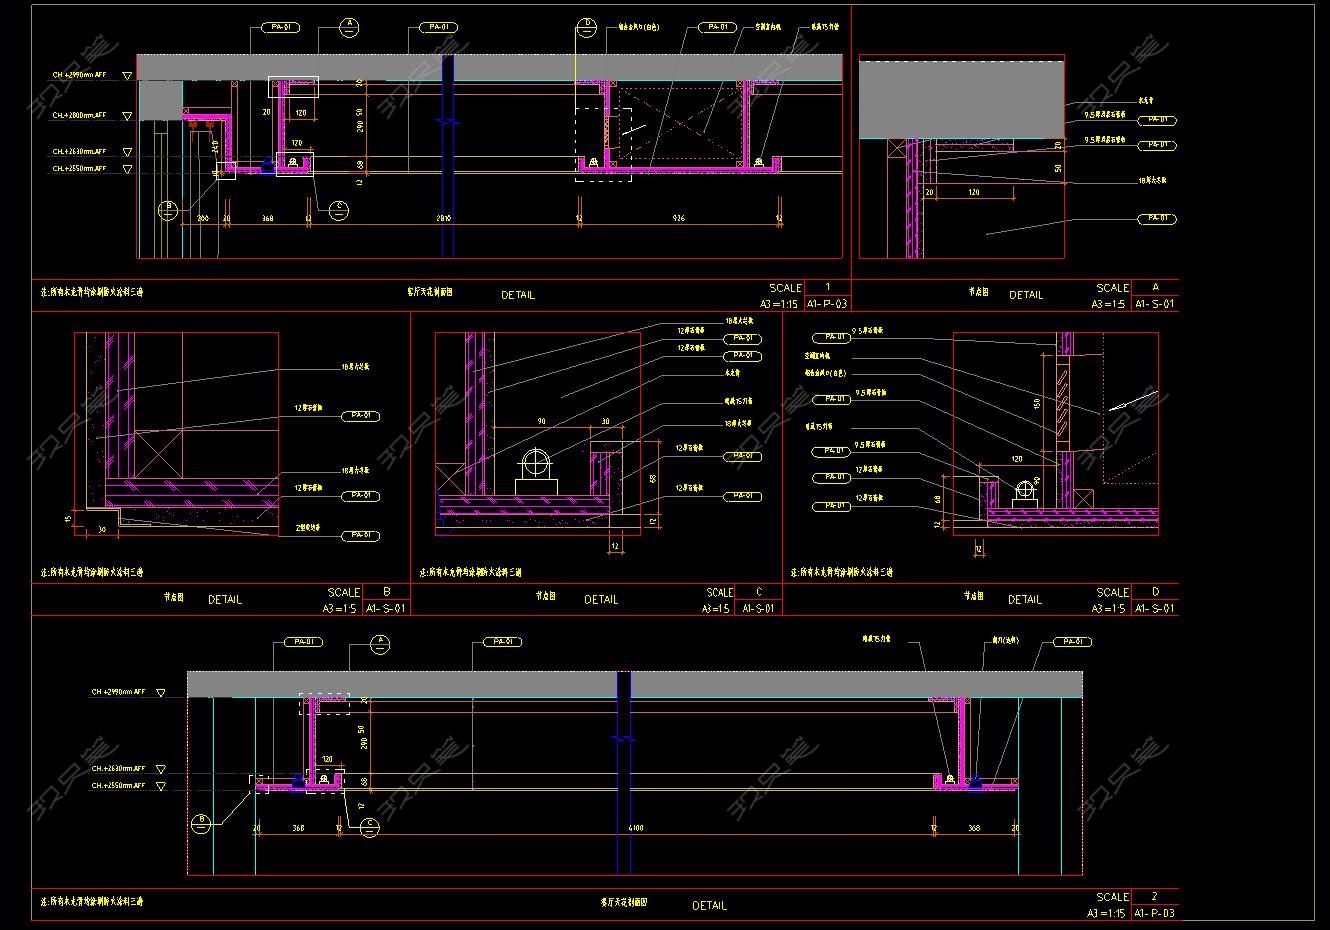Click the 926 dimension in top section

[679, 218]
